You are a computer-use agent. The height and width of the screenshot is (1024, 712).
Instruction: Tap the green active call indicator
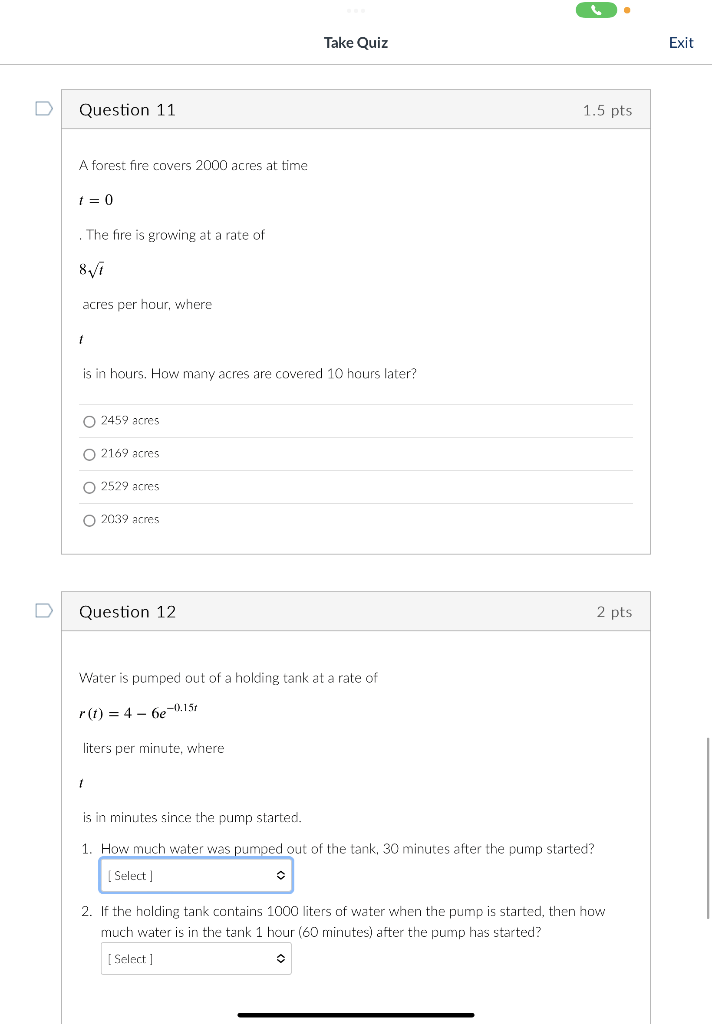[596, 10]
